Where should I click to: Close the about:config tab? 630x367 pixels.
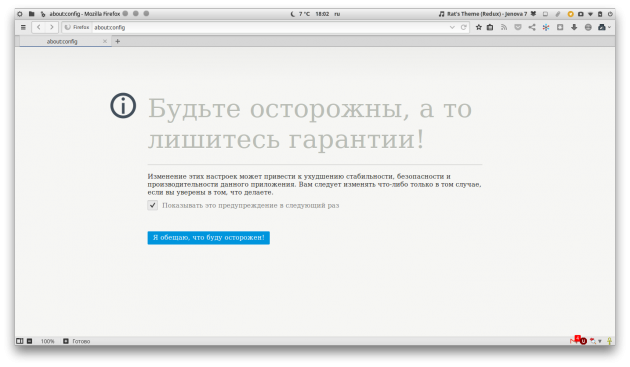coord(105,41)
